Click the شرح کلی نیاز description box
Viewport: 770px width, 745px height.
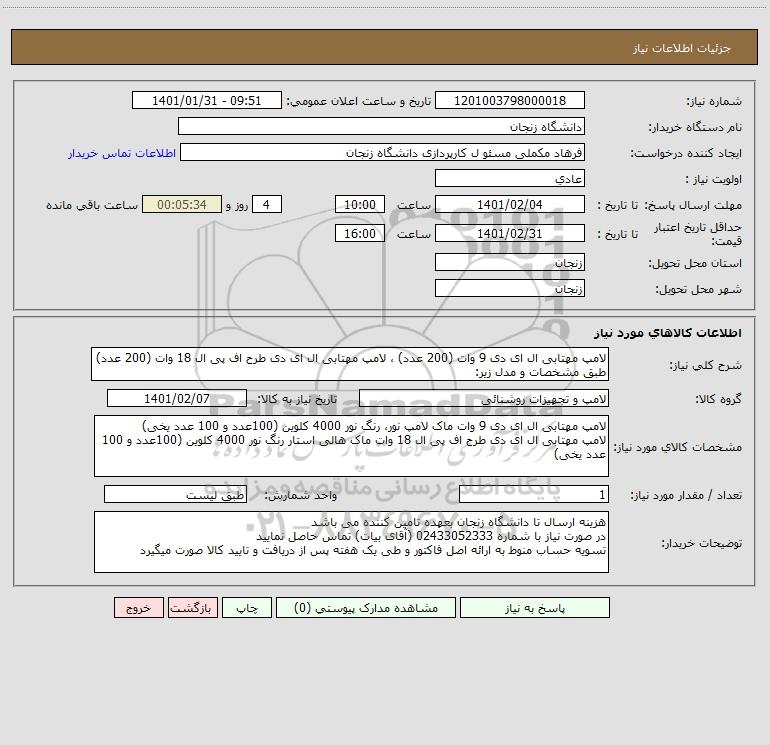click(x=350, y=364)
